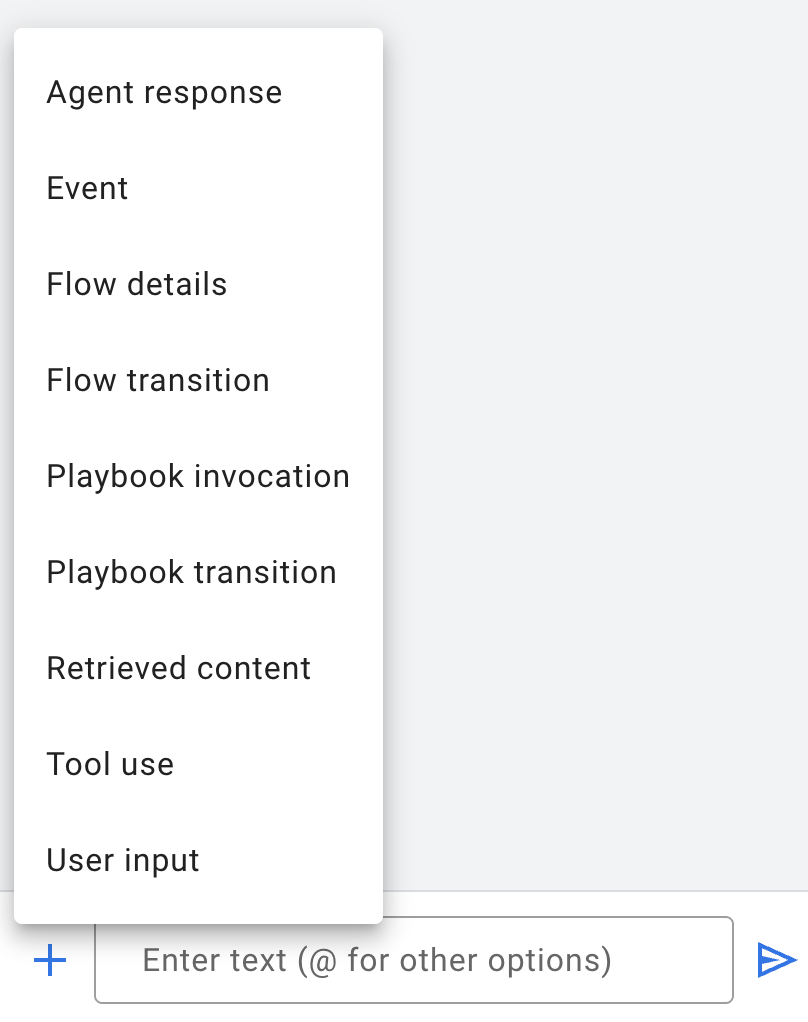Pick Flow details in the popup list
Image resolution: width=808 pixels, height=1022 pixels.
(x=137, y=285)
